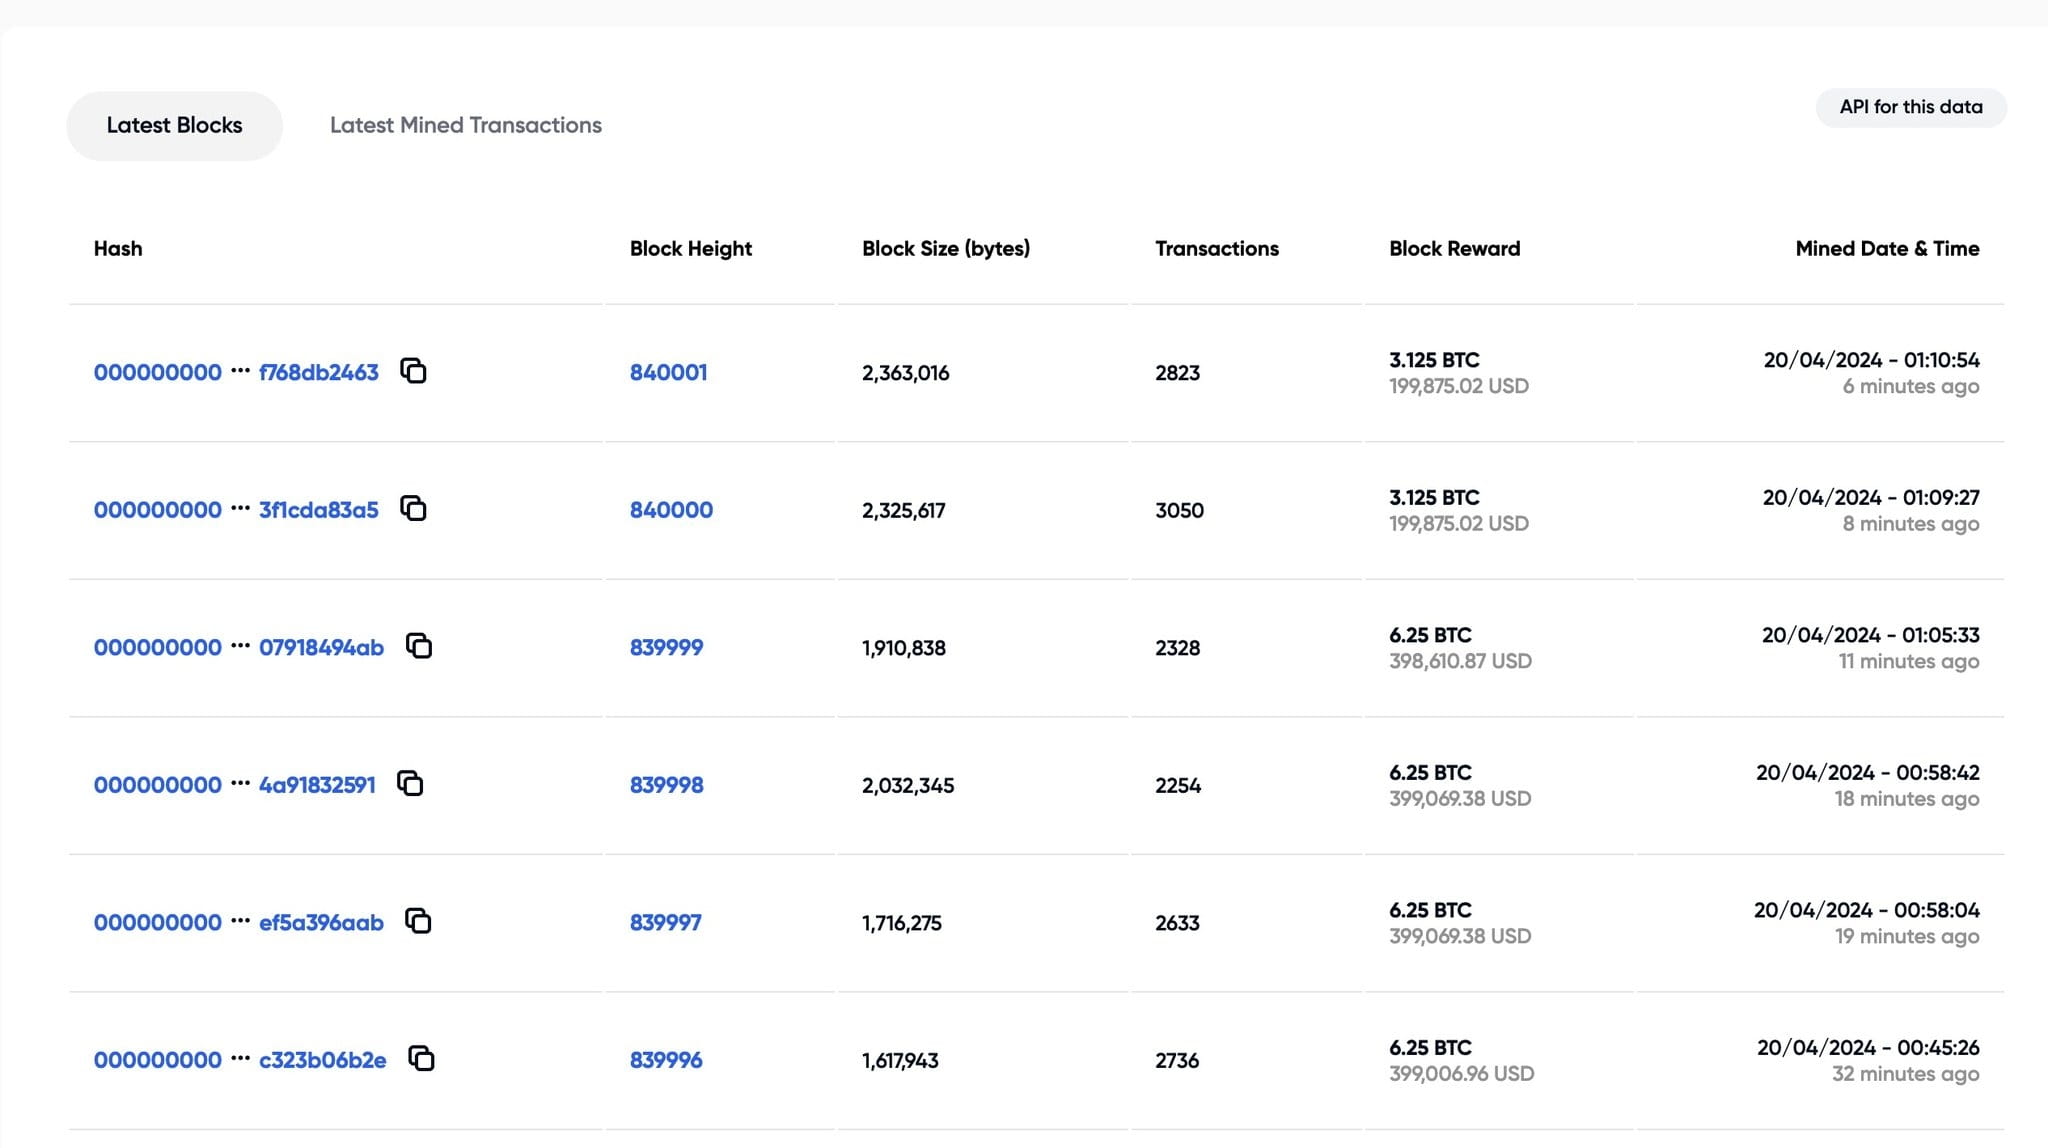The height and width of the screenshot is (1148, 2048).
Task: View block 839998 details
Action: tap(665, 785)
